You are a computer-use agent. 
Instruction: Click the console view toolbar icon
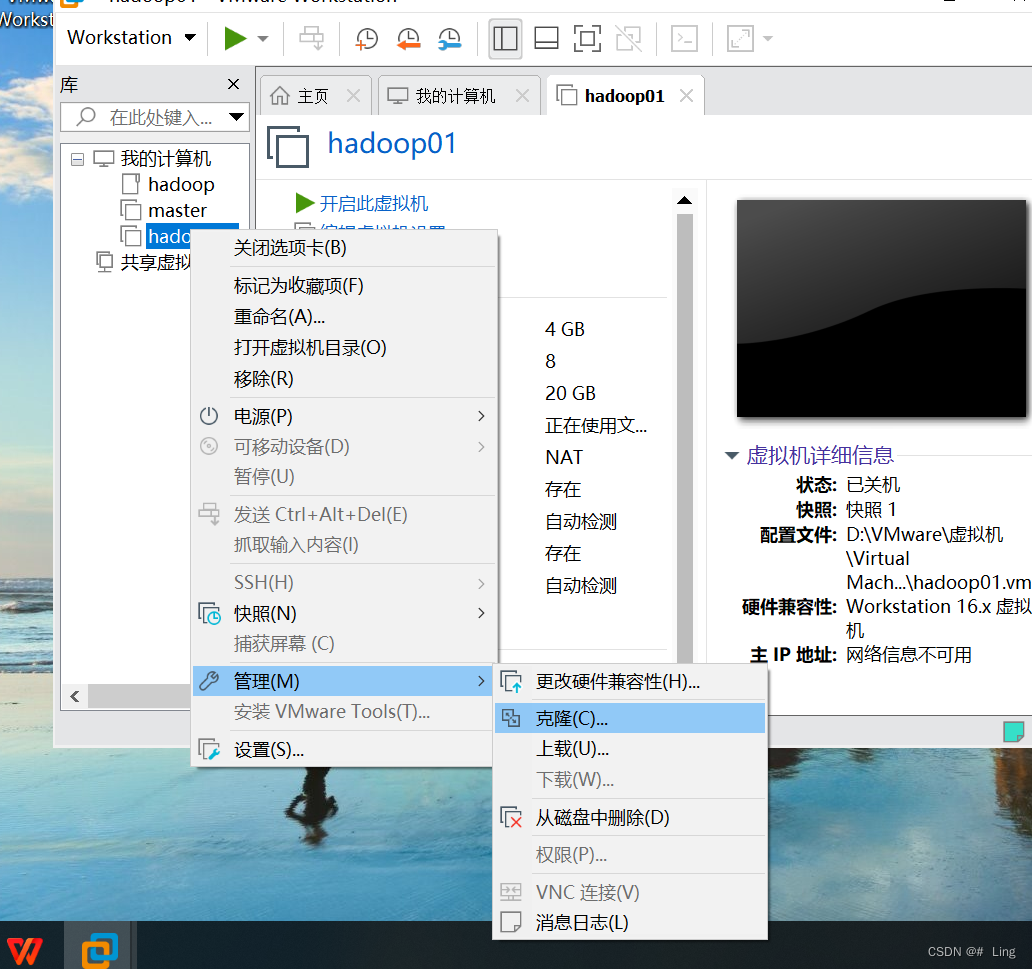pyautogui.click(x=684, y=38)
